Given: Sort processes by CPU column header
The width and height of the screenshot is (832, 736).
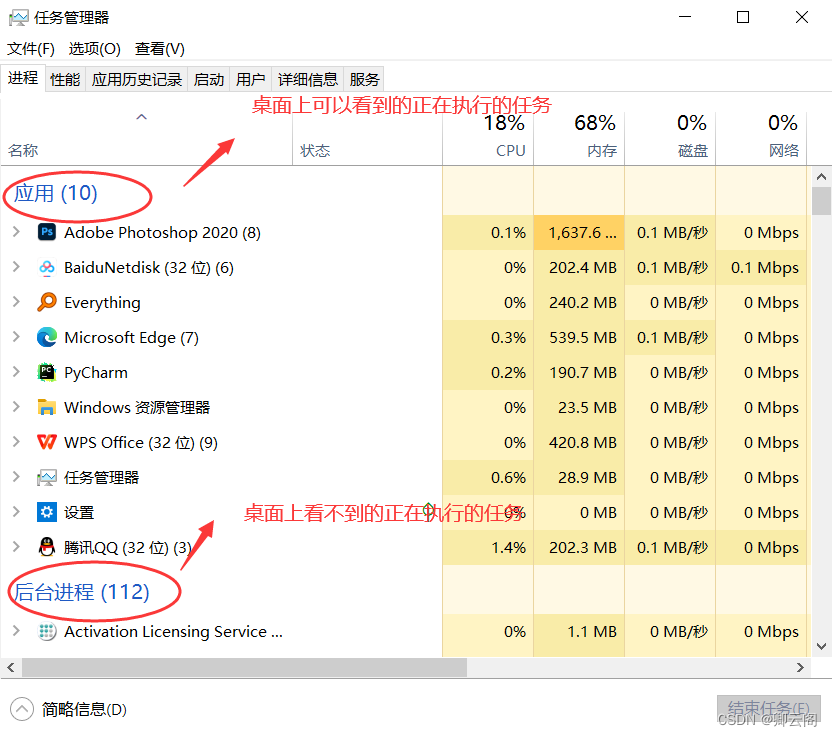Looking at the screenshot, I should click(488, 138).
